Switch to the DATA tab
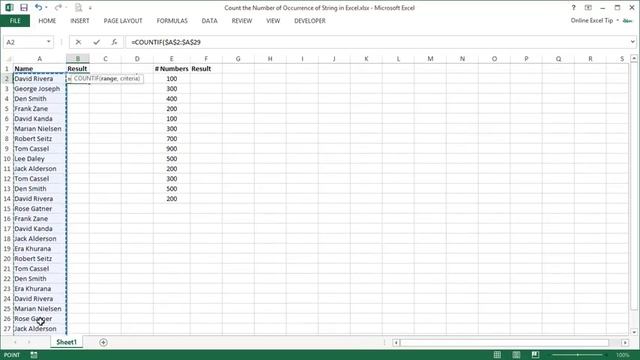 [x=209, y=21]
